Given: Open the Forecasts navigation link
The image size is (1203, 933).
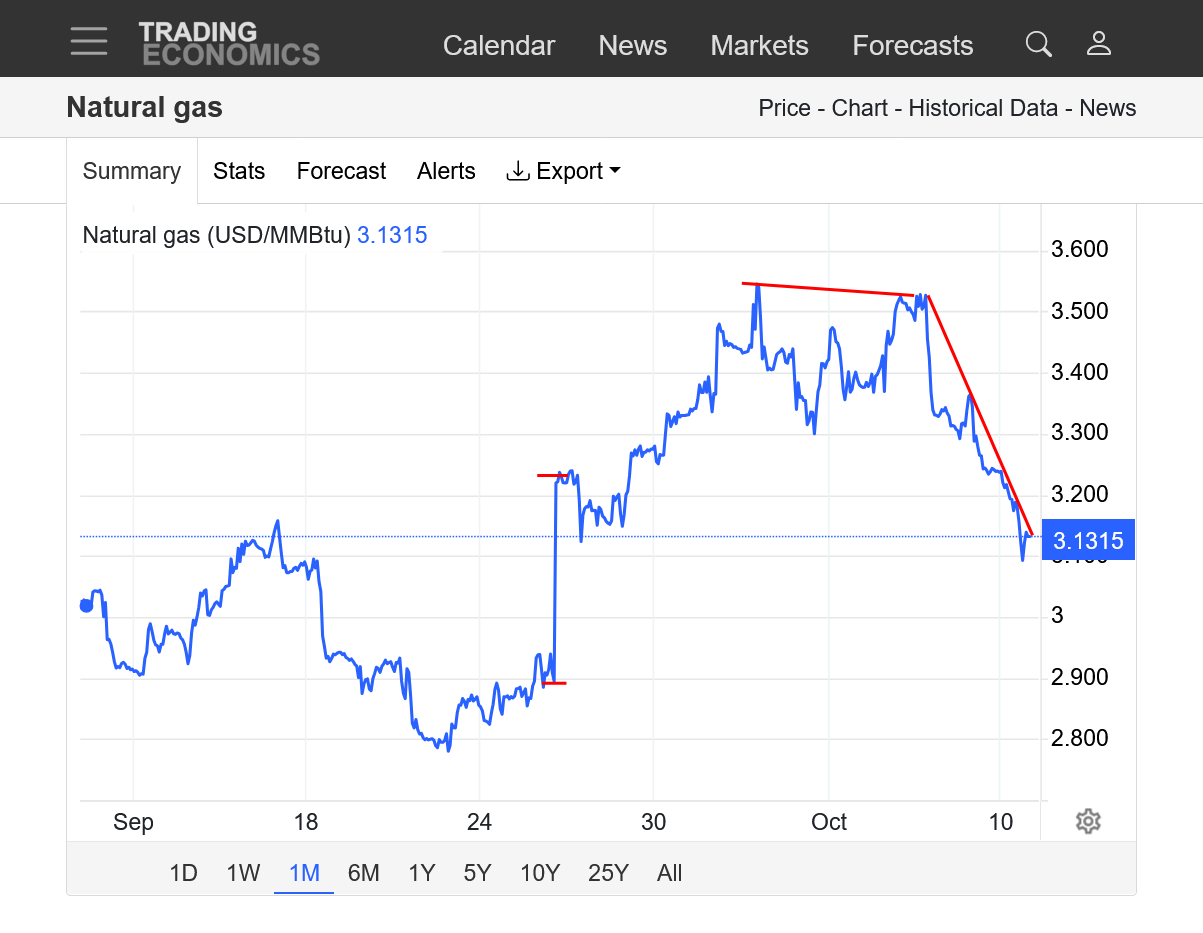Looking at the screenshot, I should click(912, 45).
